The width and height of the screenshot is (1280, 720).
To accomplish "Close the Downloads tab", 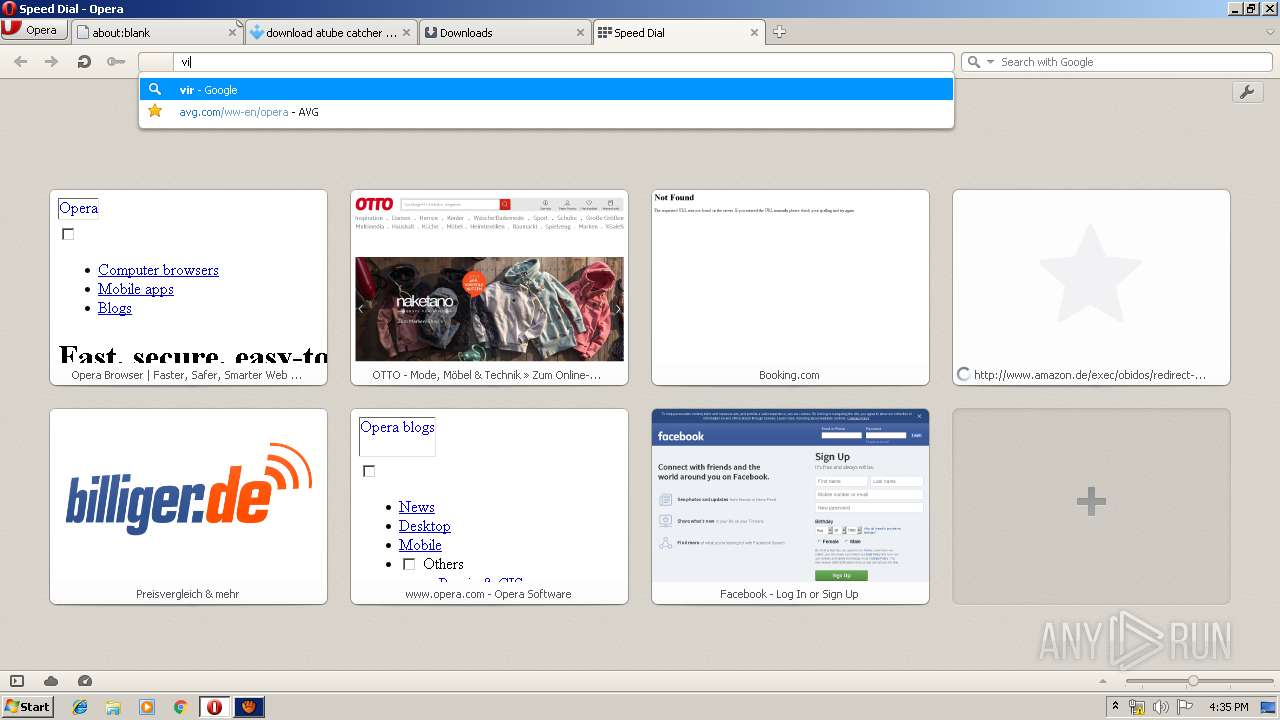I will (580, 33).
